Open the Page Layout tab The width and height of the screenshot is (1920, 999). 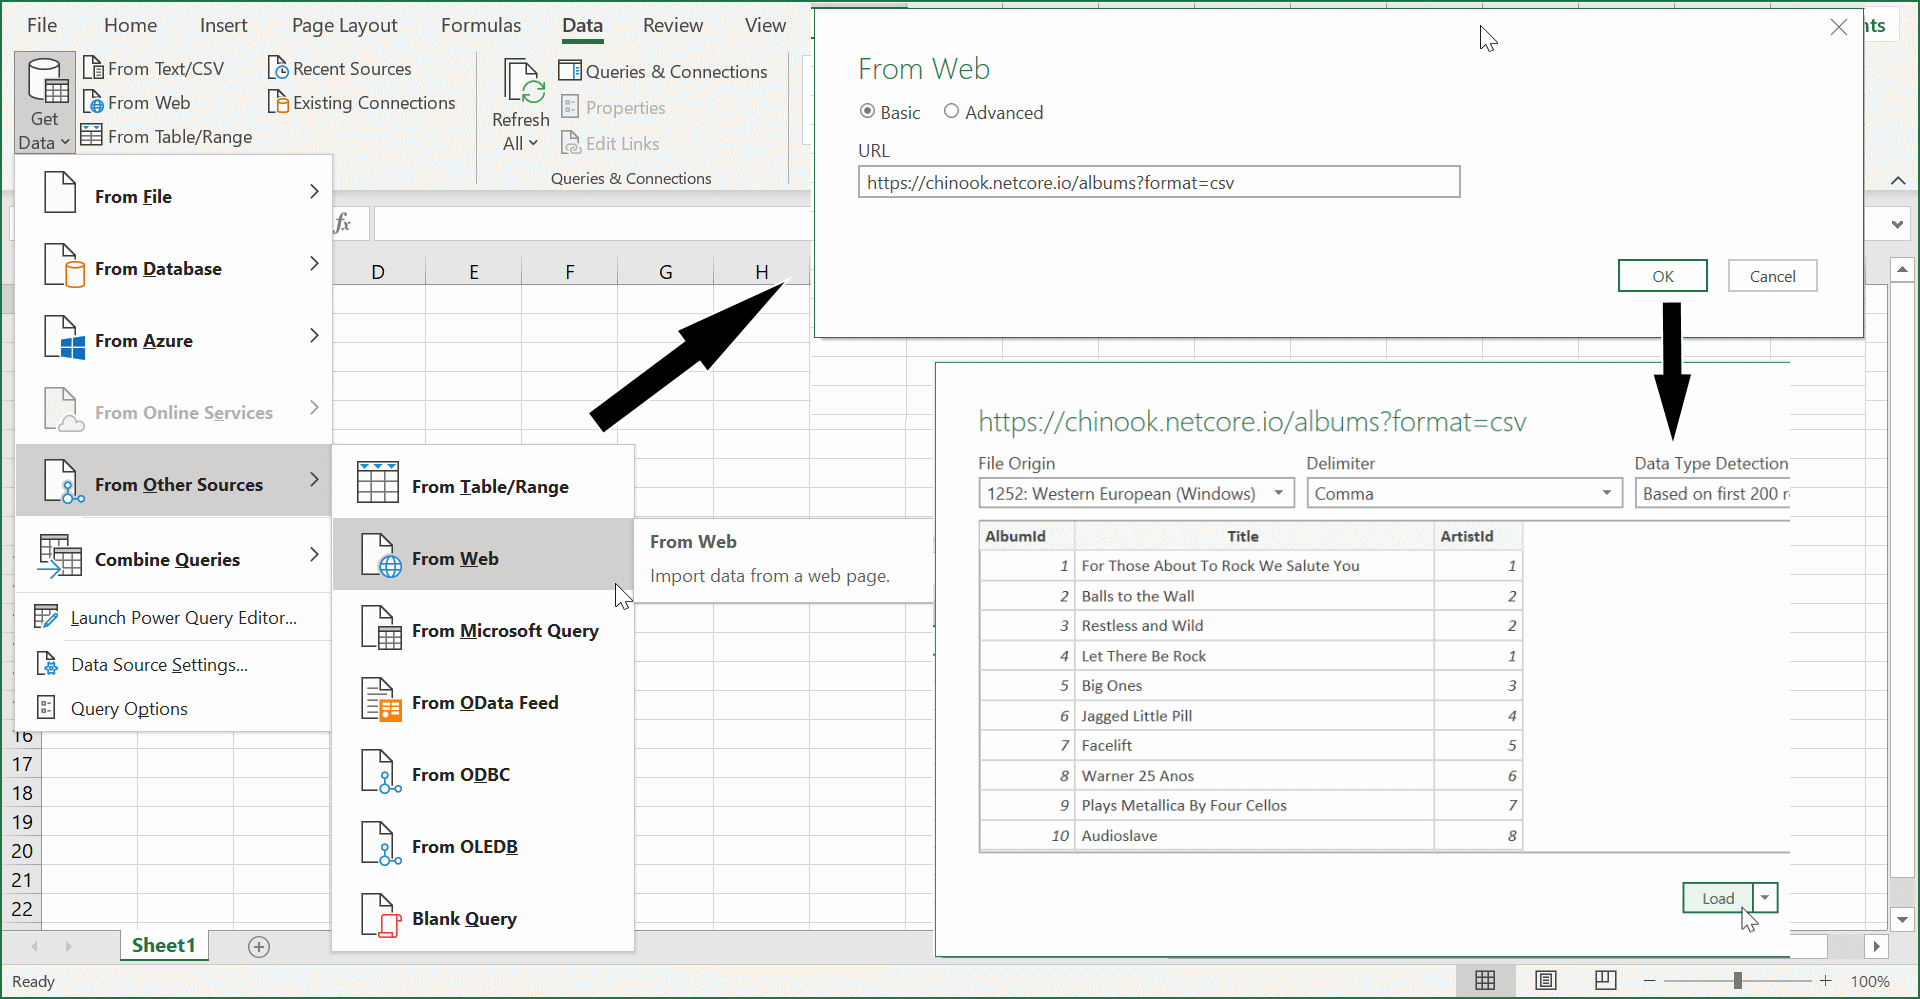click(345, 25)
